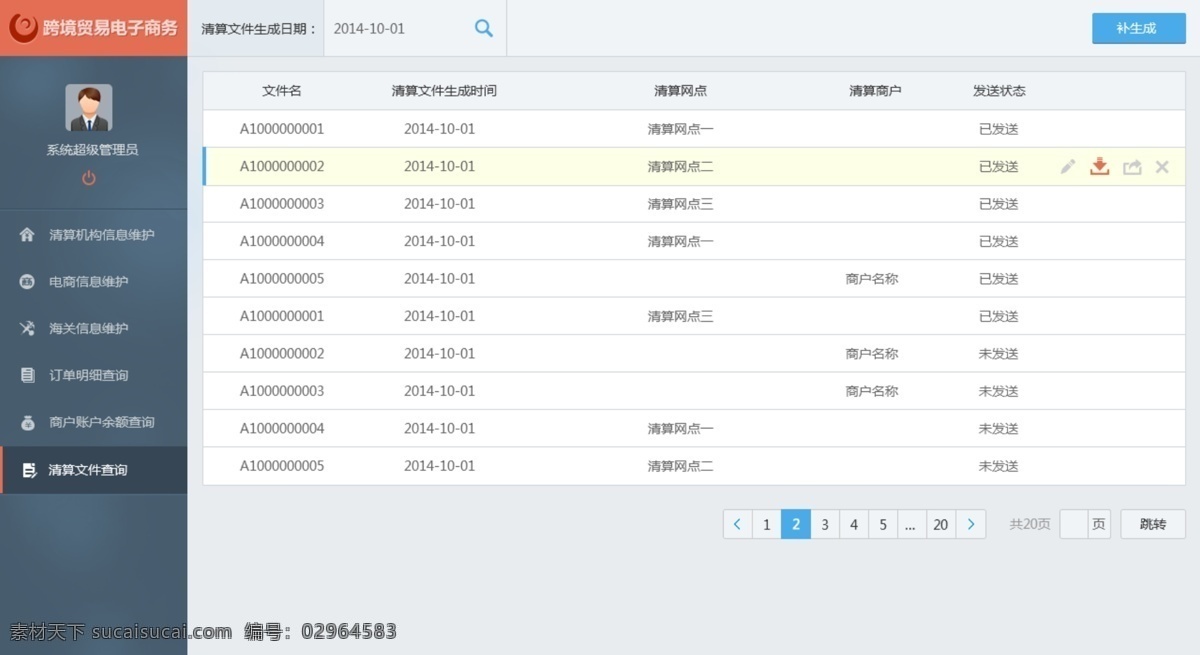Open 订单明细查询 menu item
Image resolution: width=1200 pixels, height=655 pixels.
[93, 375]
